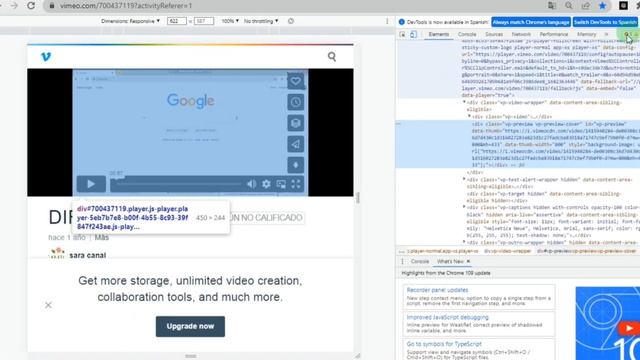Click the Más link
The width and height of the screenshot is (640, 360).
click(102, 237)
